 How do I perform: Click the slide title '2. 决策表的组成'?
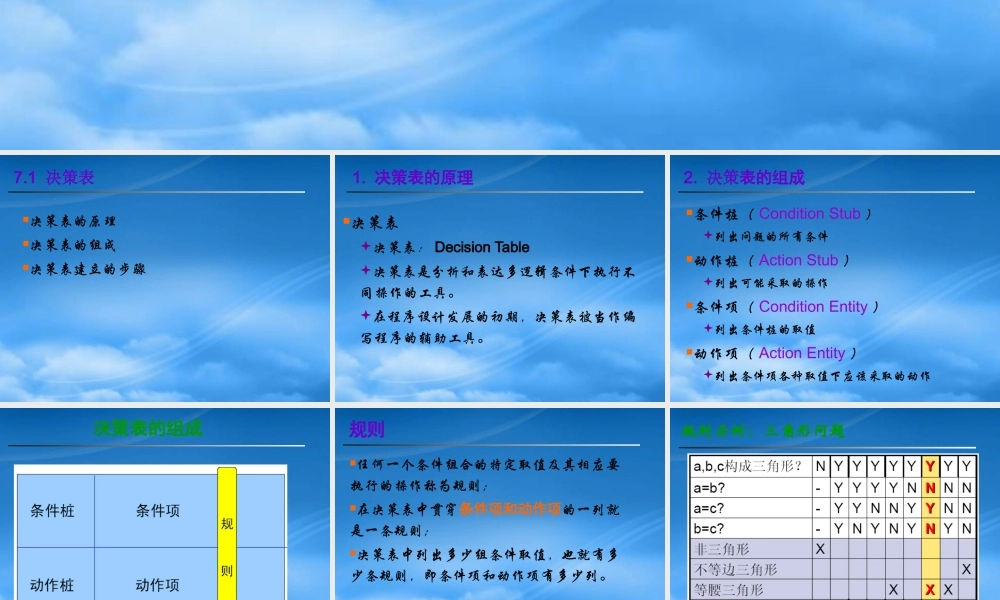tap(744, 177)
